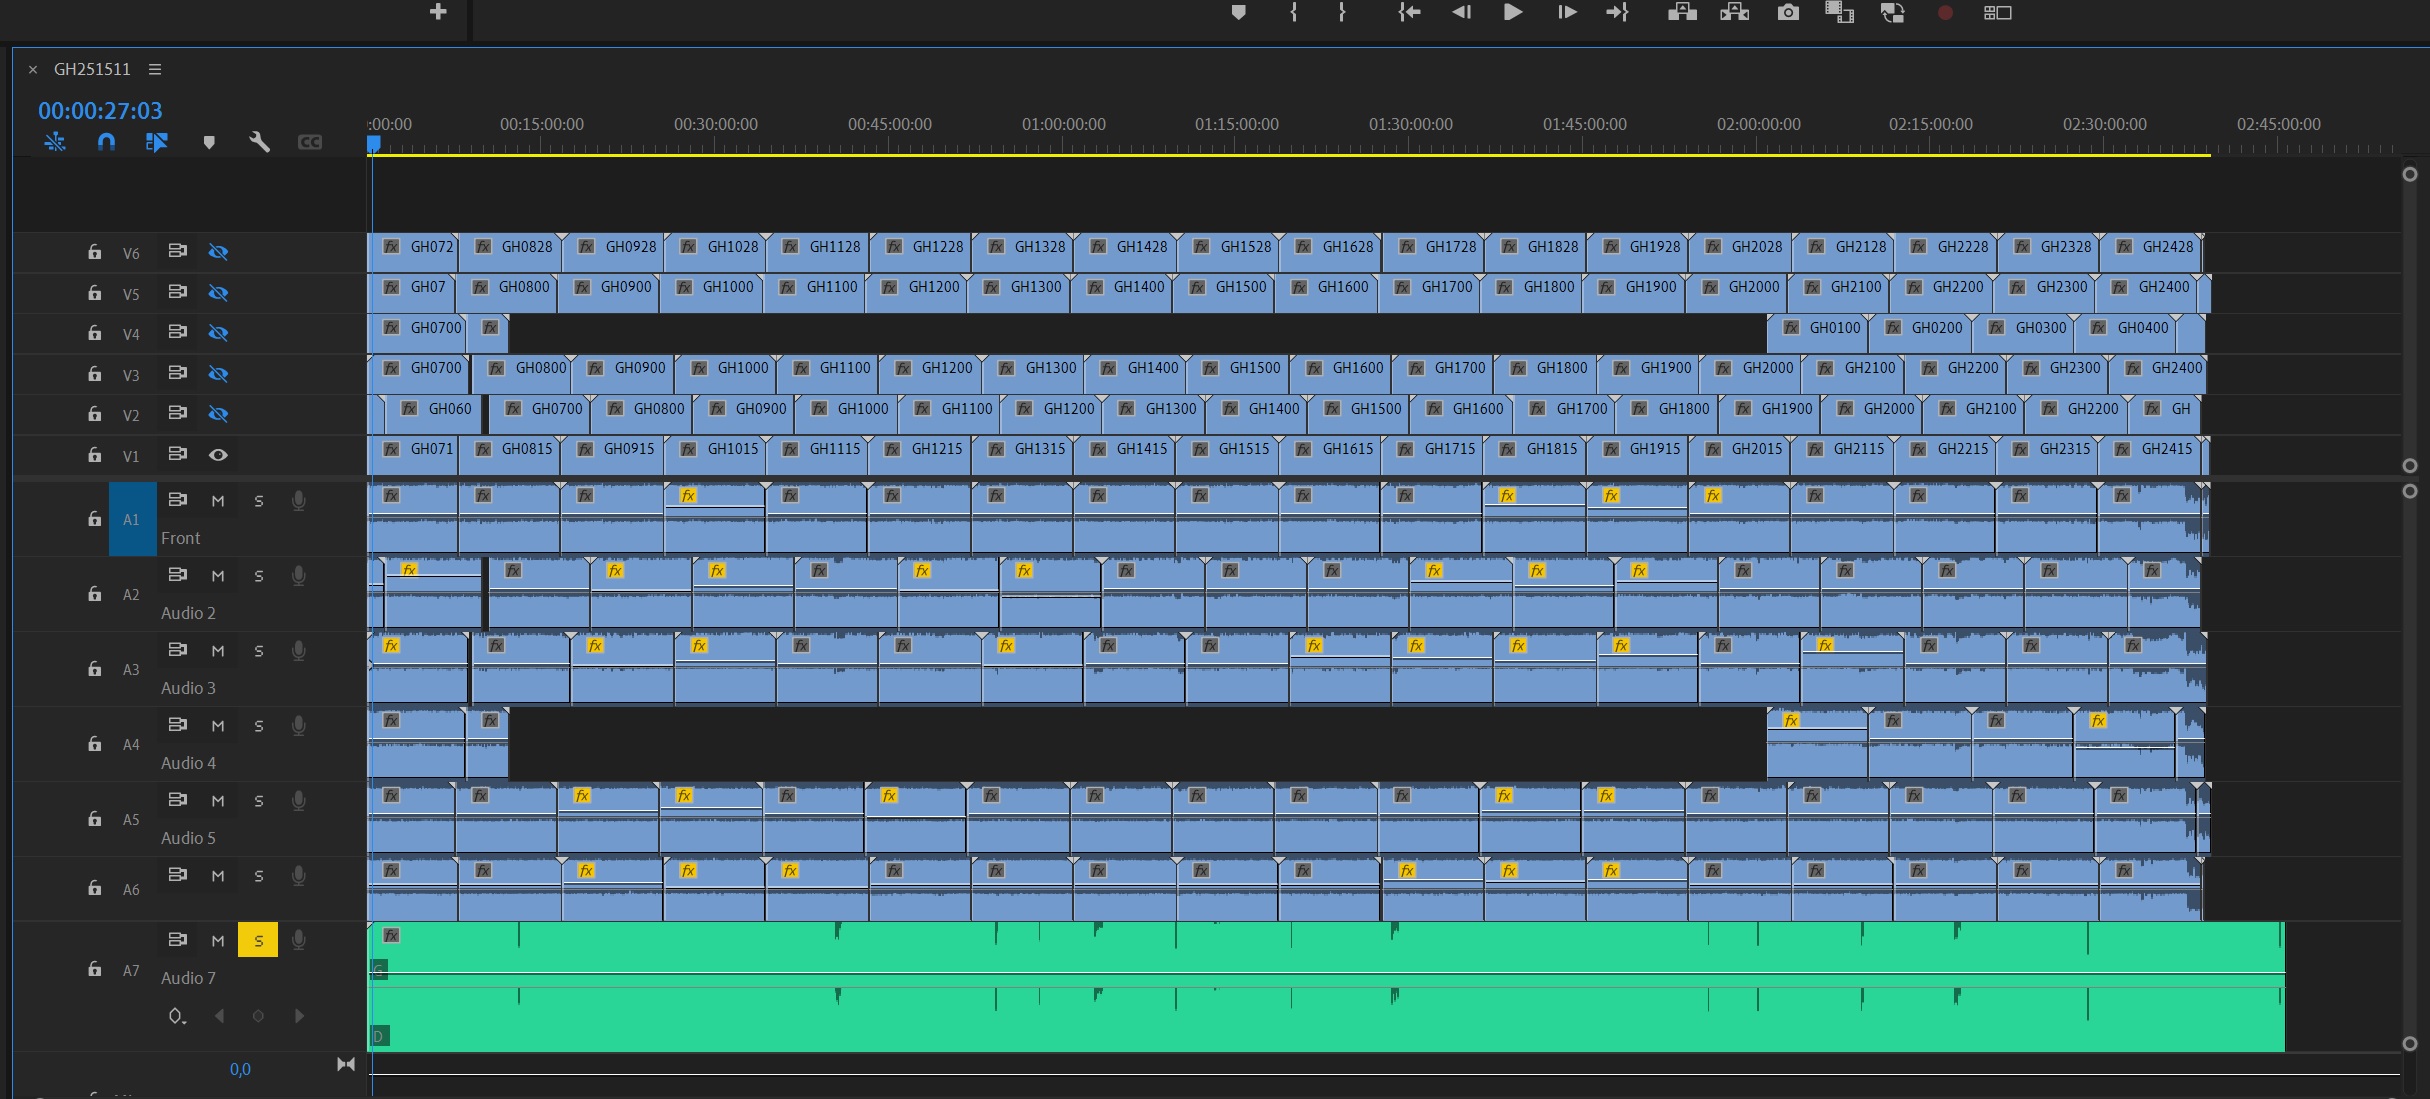The height and width of the screenshot is (1099, 2430).
Task: Click Go to In point button
Action: pyautogui.click(x=1408, y=13)
